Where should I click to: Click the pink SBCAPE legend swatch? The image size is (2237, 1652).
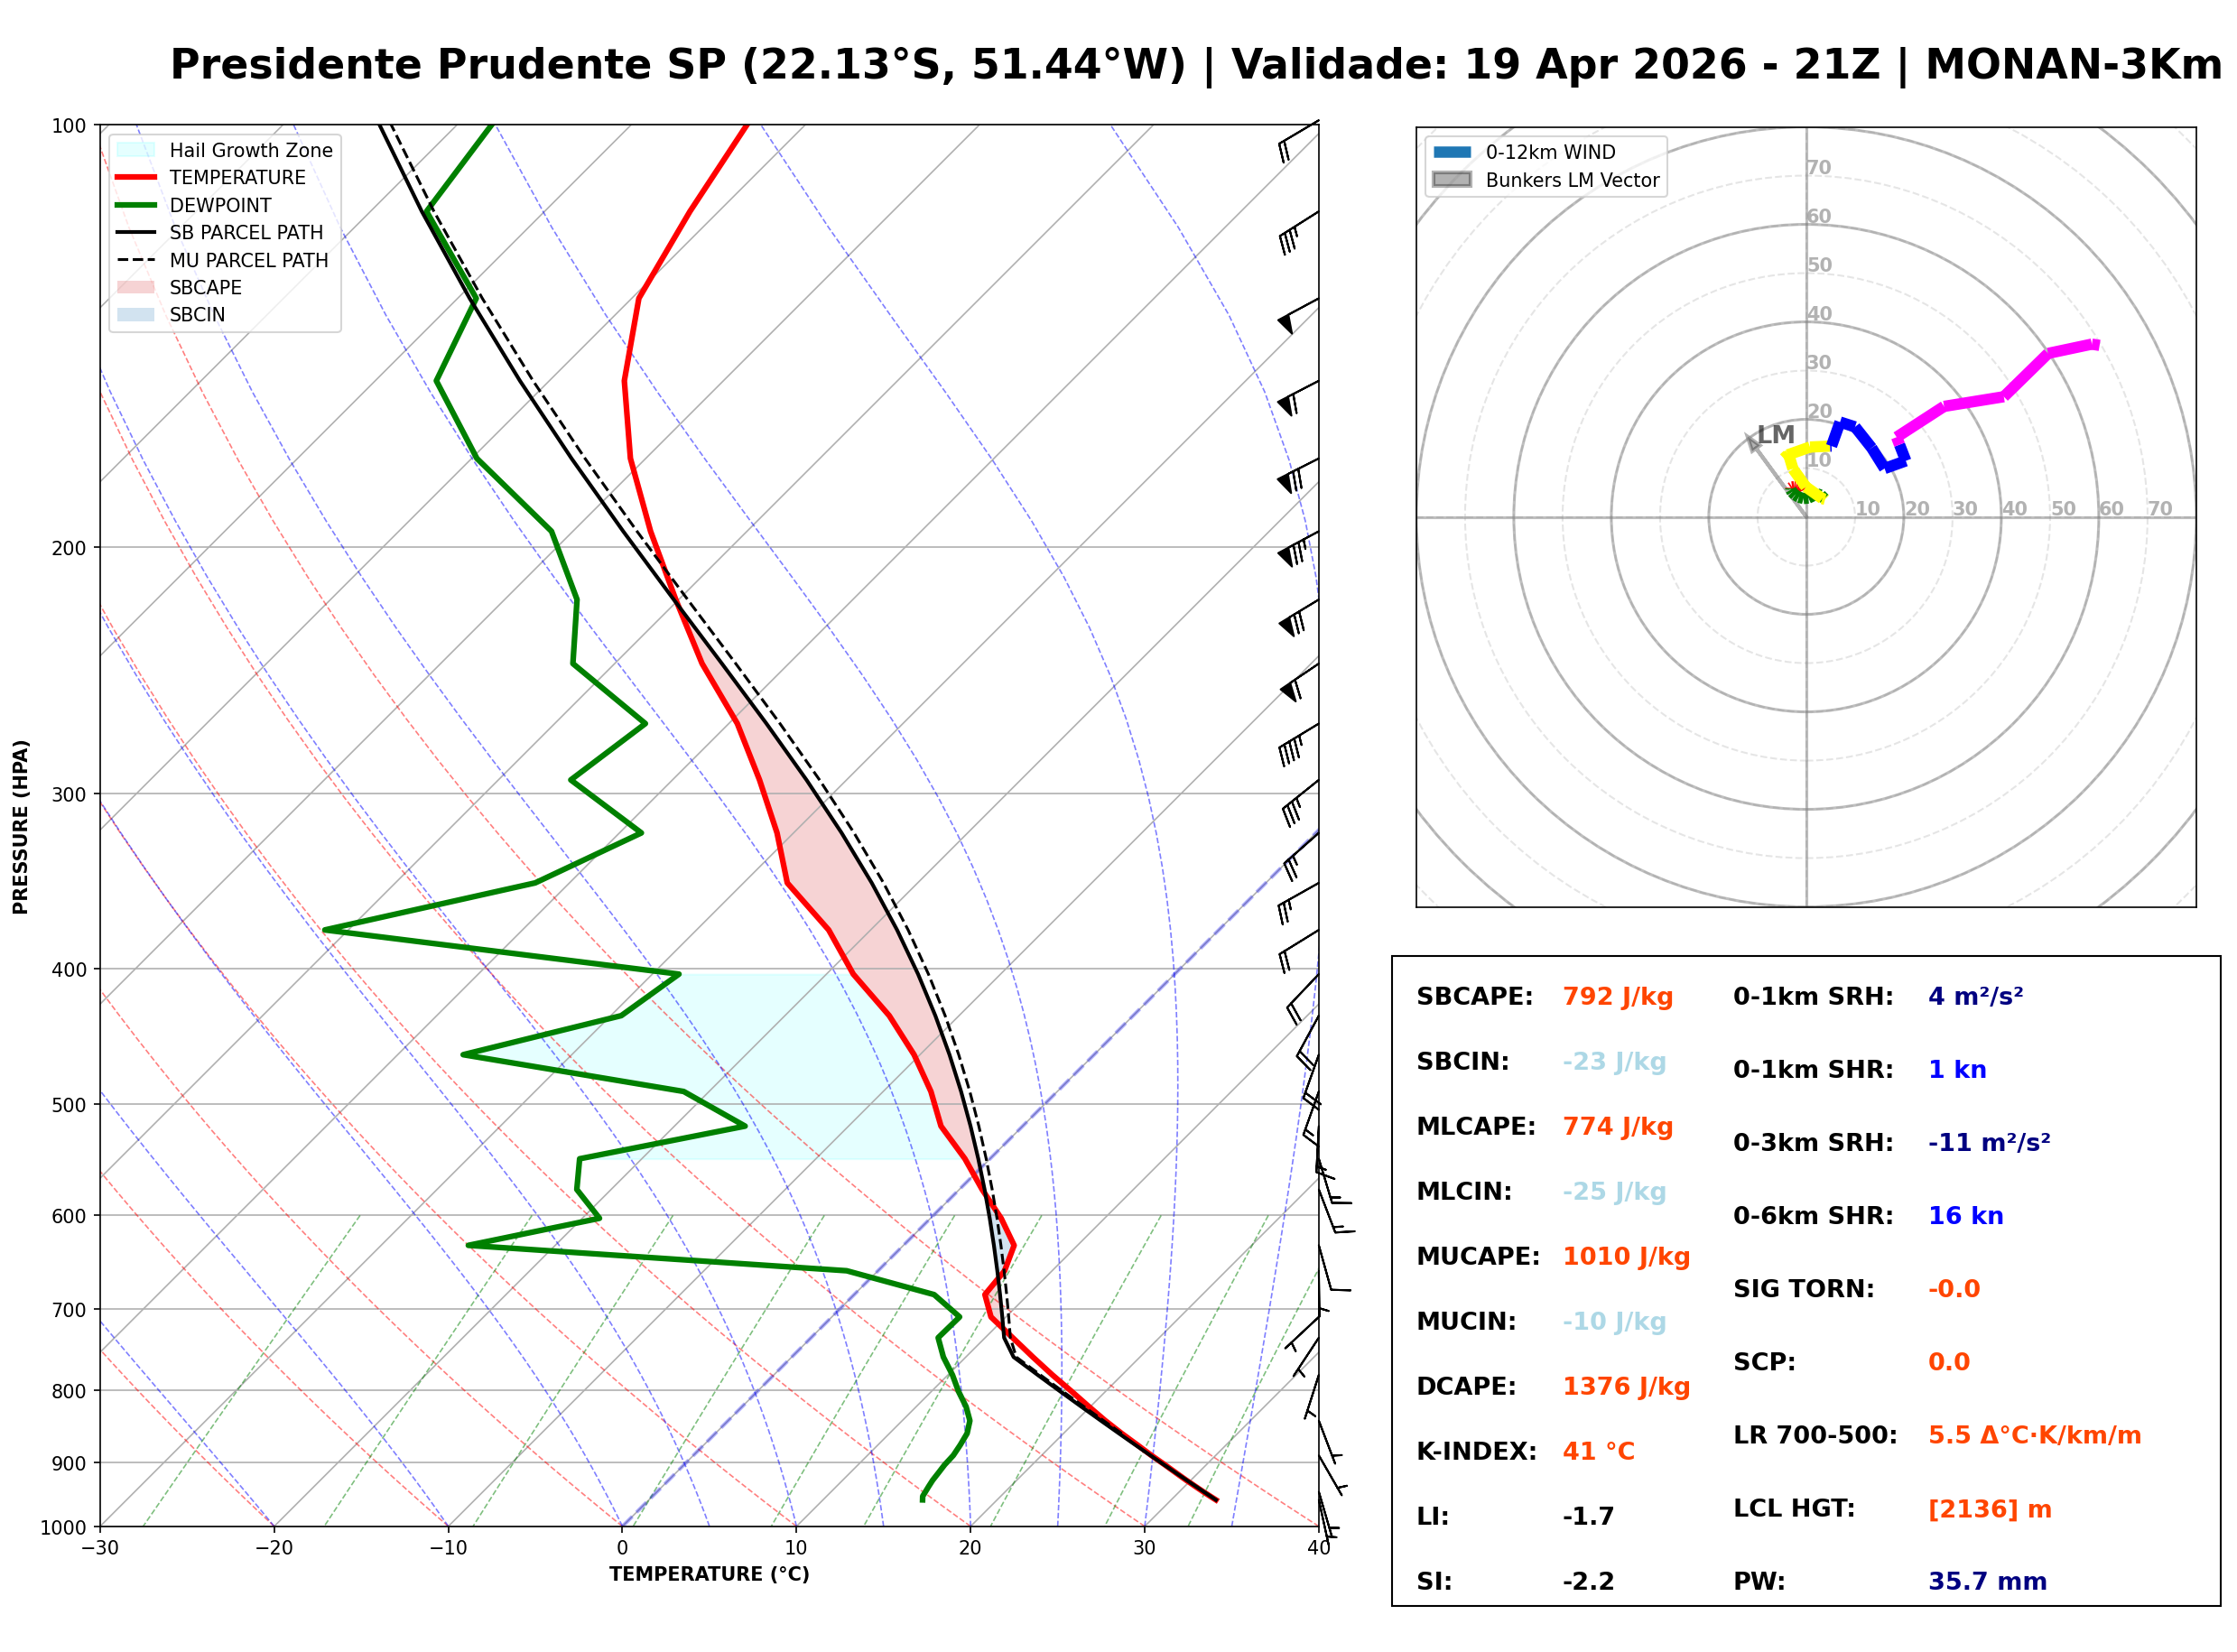coord(136,287)
